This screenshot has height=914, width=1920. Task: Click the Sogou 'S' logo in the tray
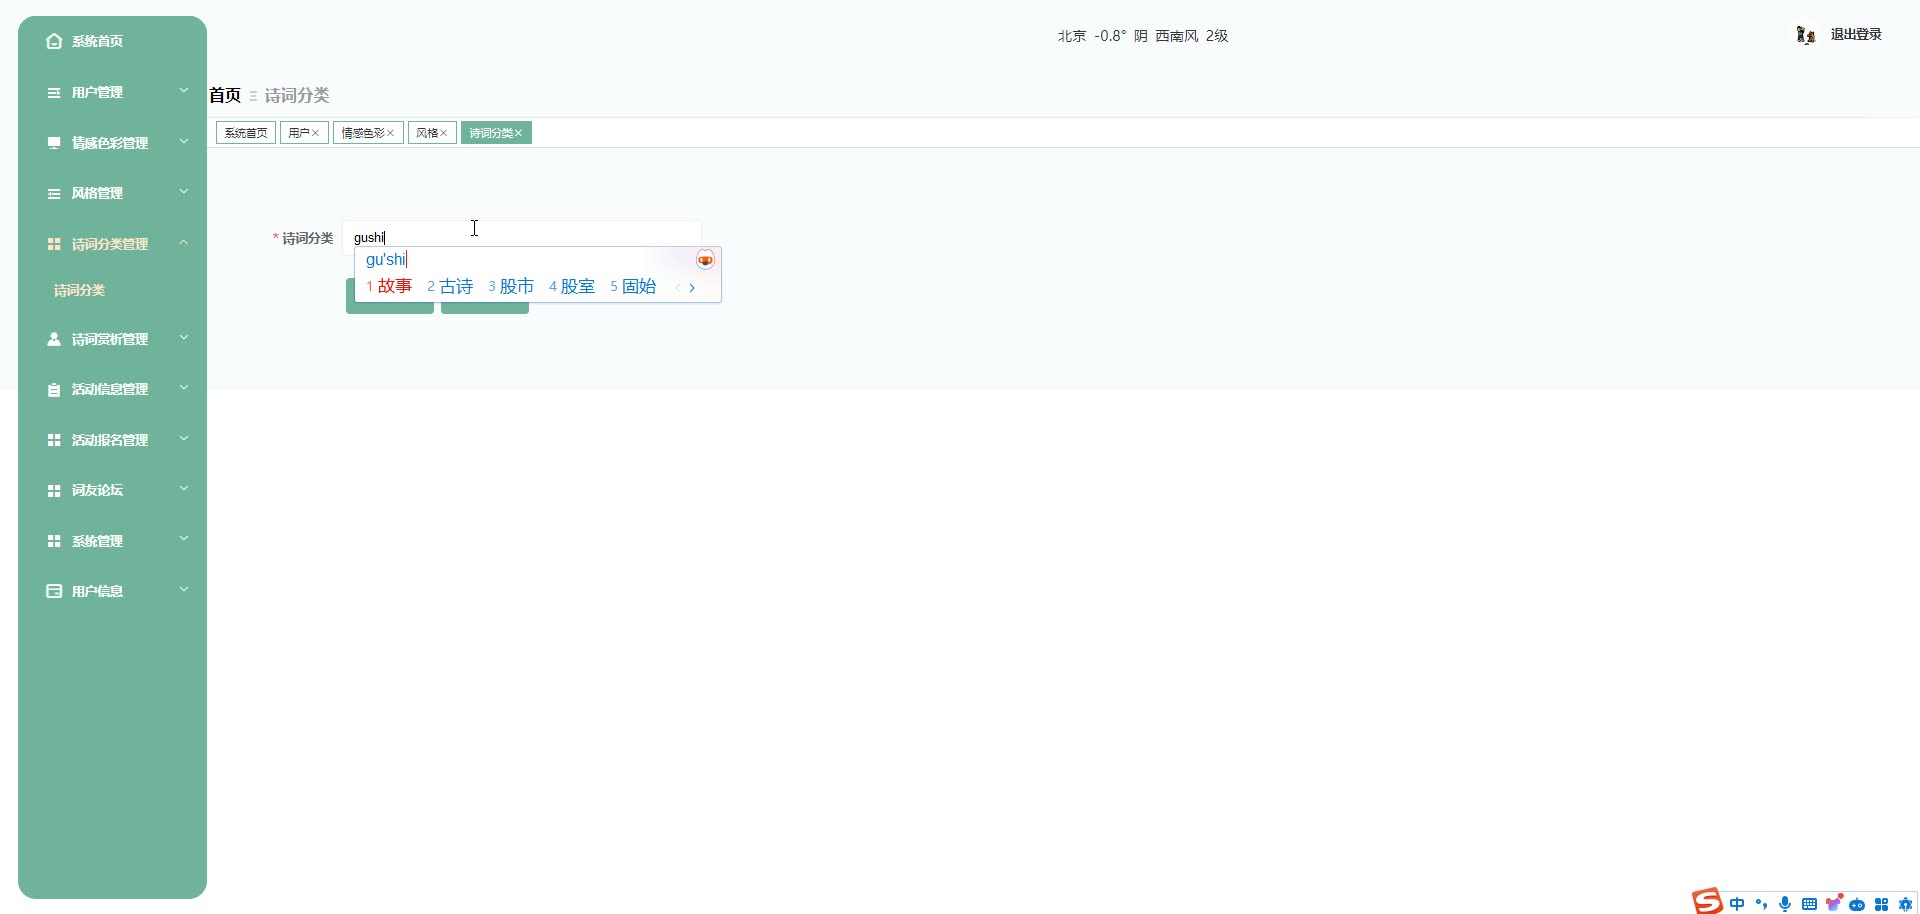(x=1707, y=901)
